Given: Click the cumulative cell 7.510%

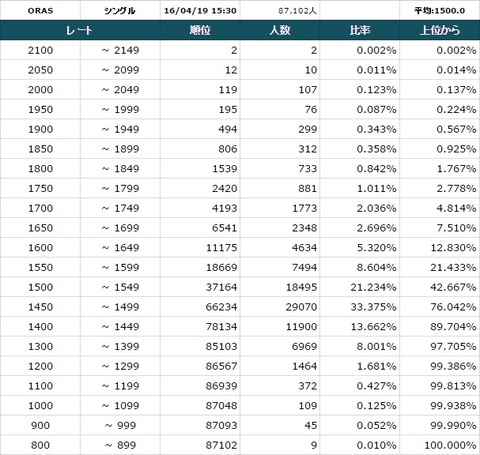Looking at the screenshot, I should (440, 228).
